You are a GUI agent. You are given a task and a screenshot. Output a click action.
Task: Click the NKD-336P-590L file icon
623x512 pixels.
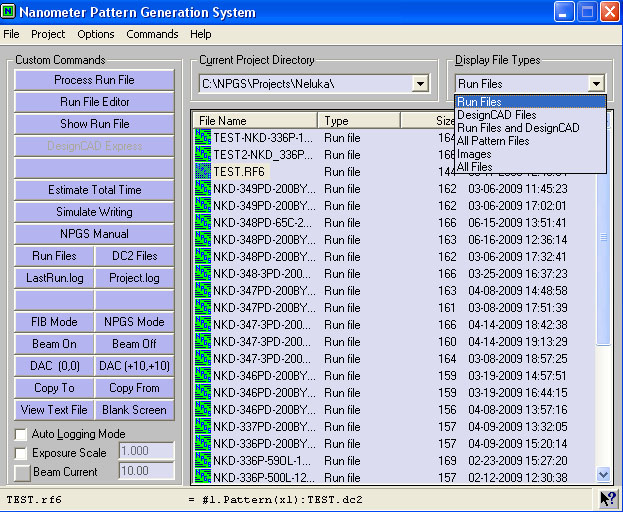(x=203, y=461)
